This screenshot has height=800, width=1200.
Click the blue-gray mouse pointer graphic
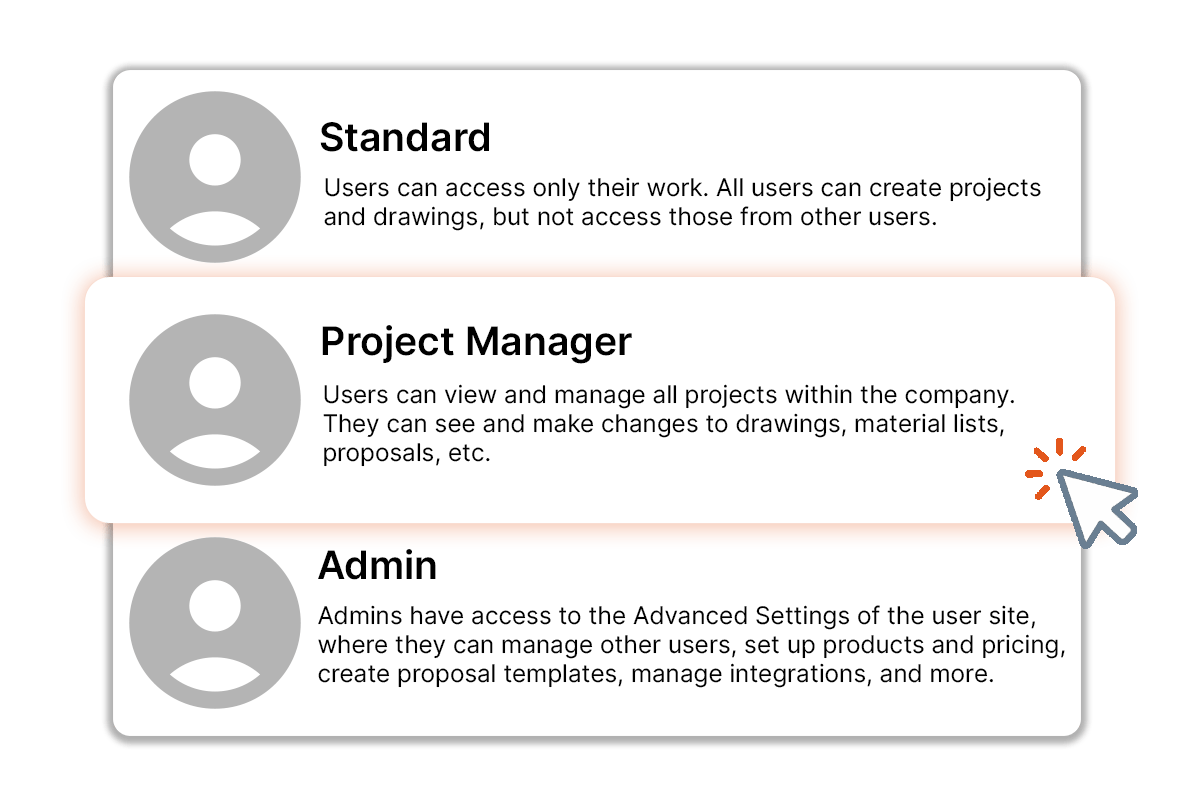pyautogui.click(x=1097, y=507)
